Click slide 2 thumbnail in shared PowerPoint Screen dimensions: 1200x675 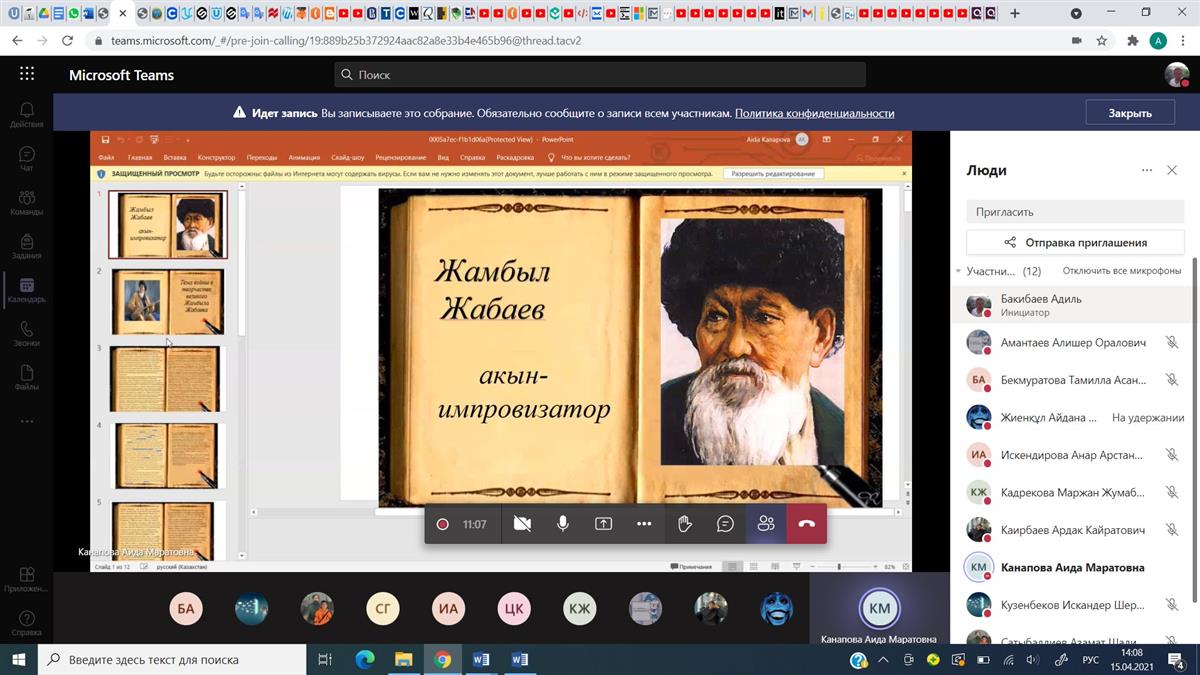168,302
